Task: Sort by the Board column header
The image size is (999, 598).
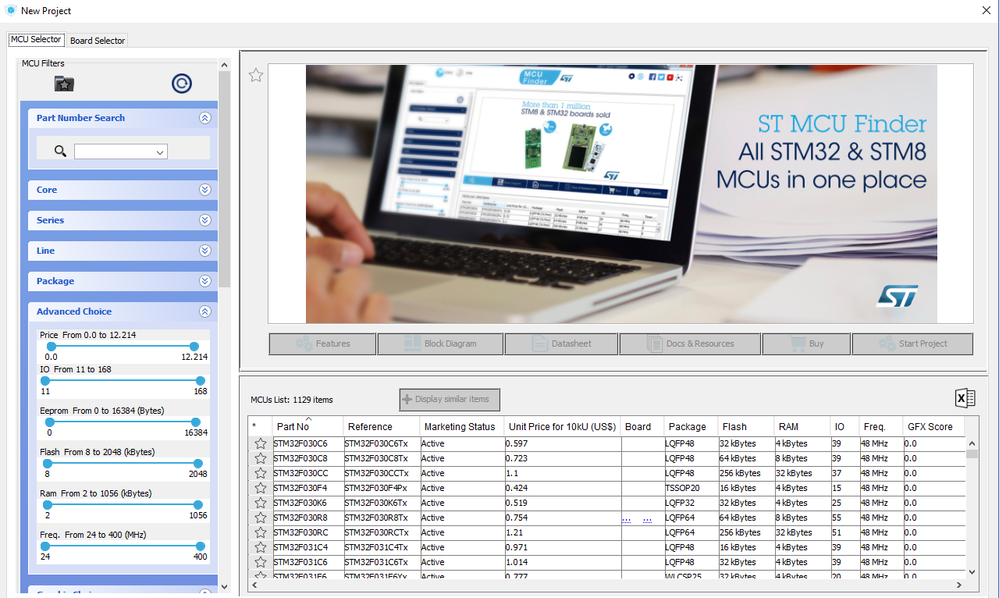Action: point(642,426)
